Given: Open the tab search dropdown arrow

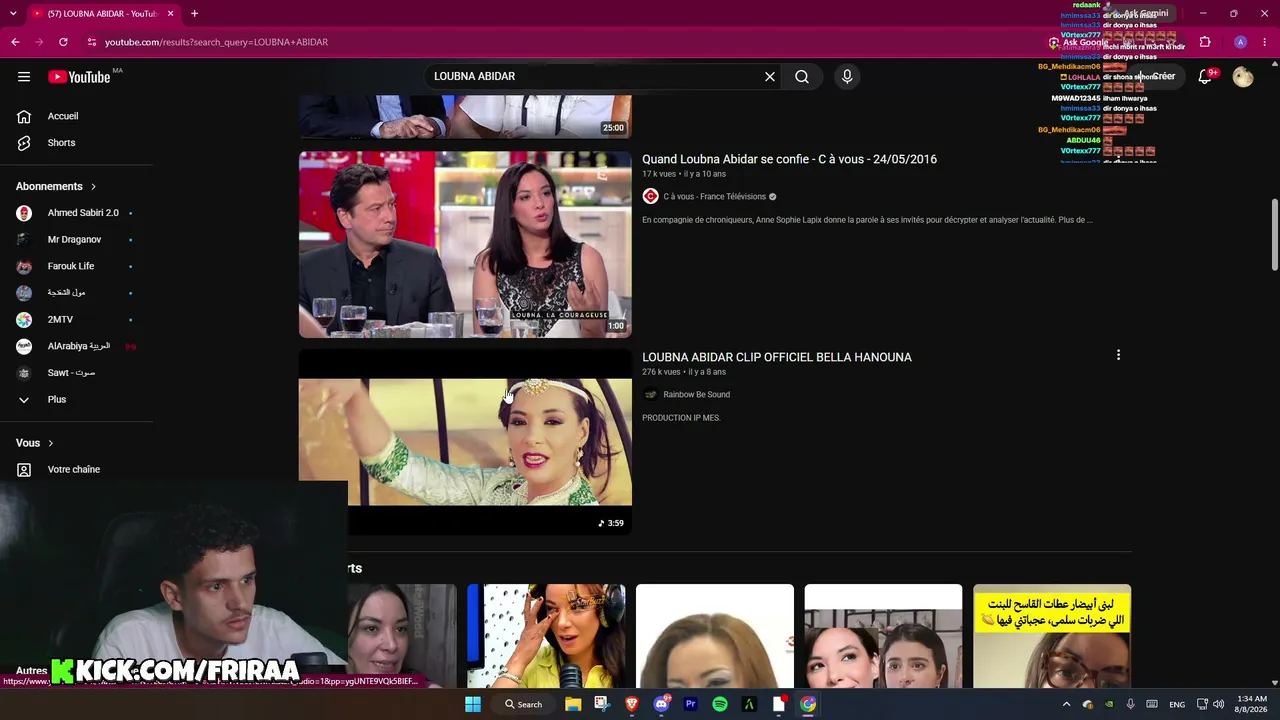Looking at the screenshot, I should [13, 14].
